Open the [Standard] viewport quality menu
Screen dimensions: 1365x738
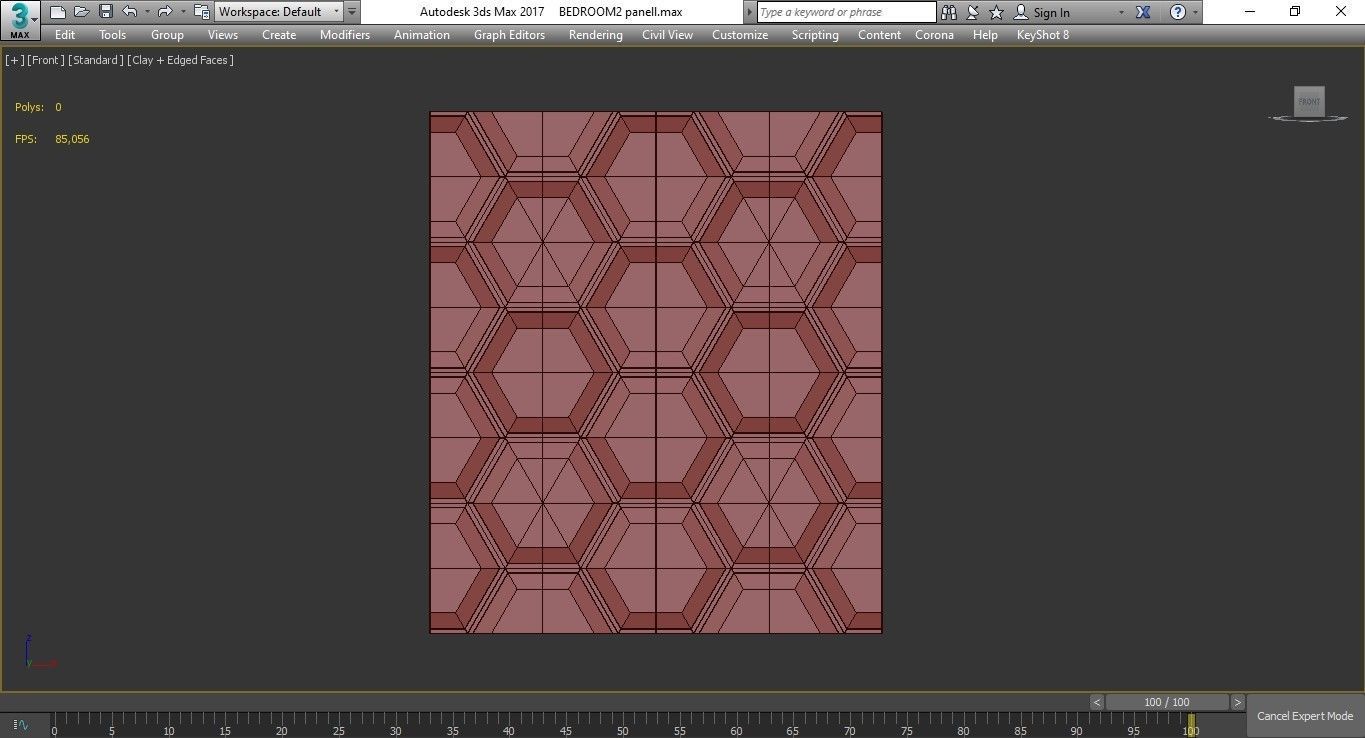tap(96, 60)
